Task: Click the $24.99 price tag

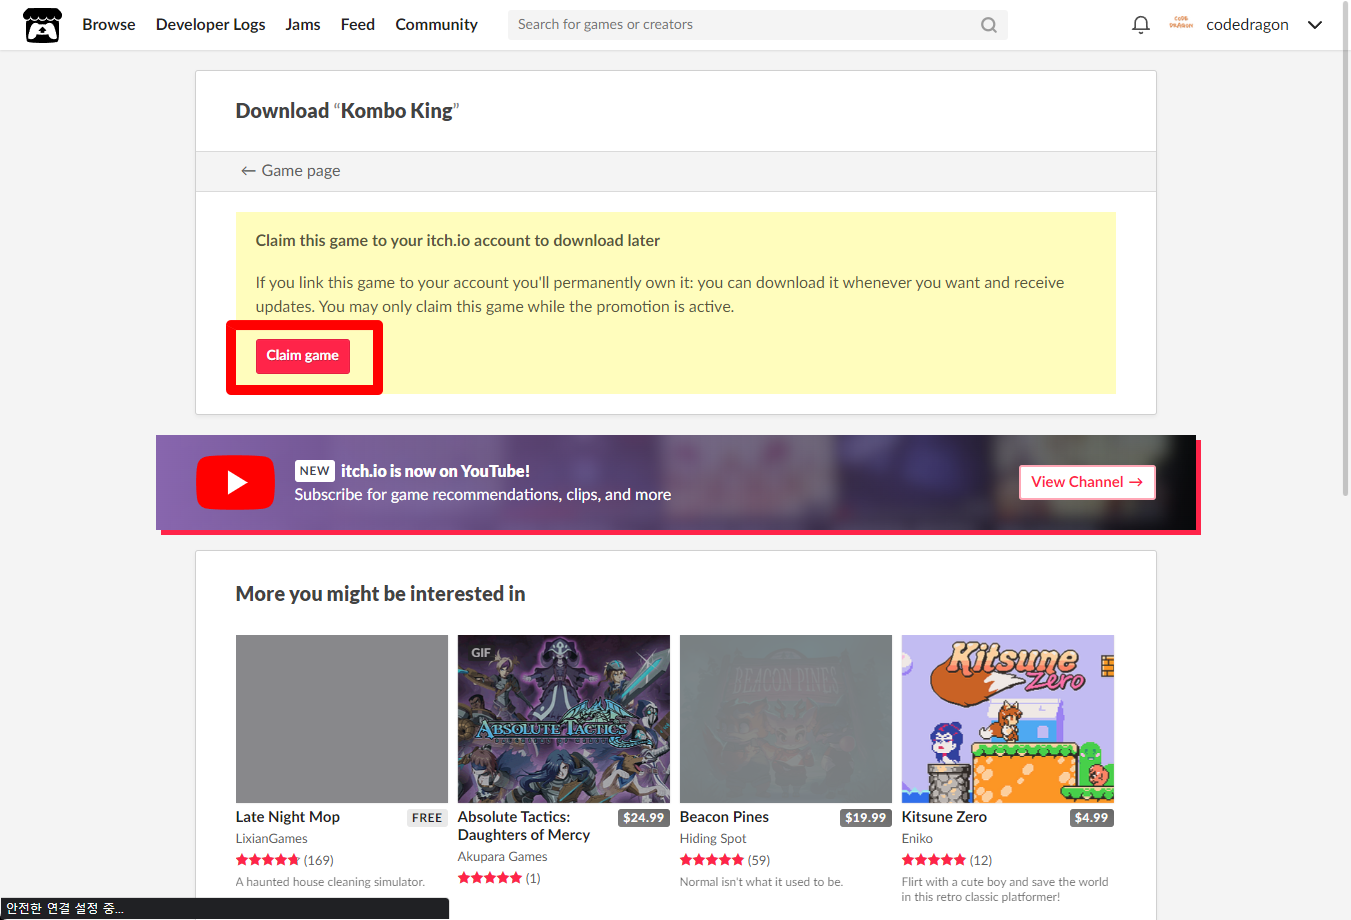Action: [x=644, y=818]
